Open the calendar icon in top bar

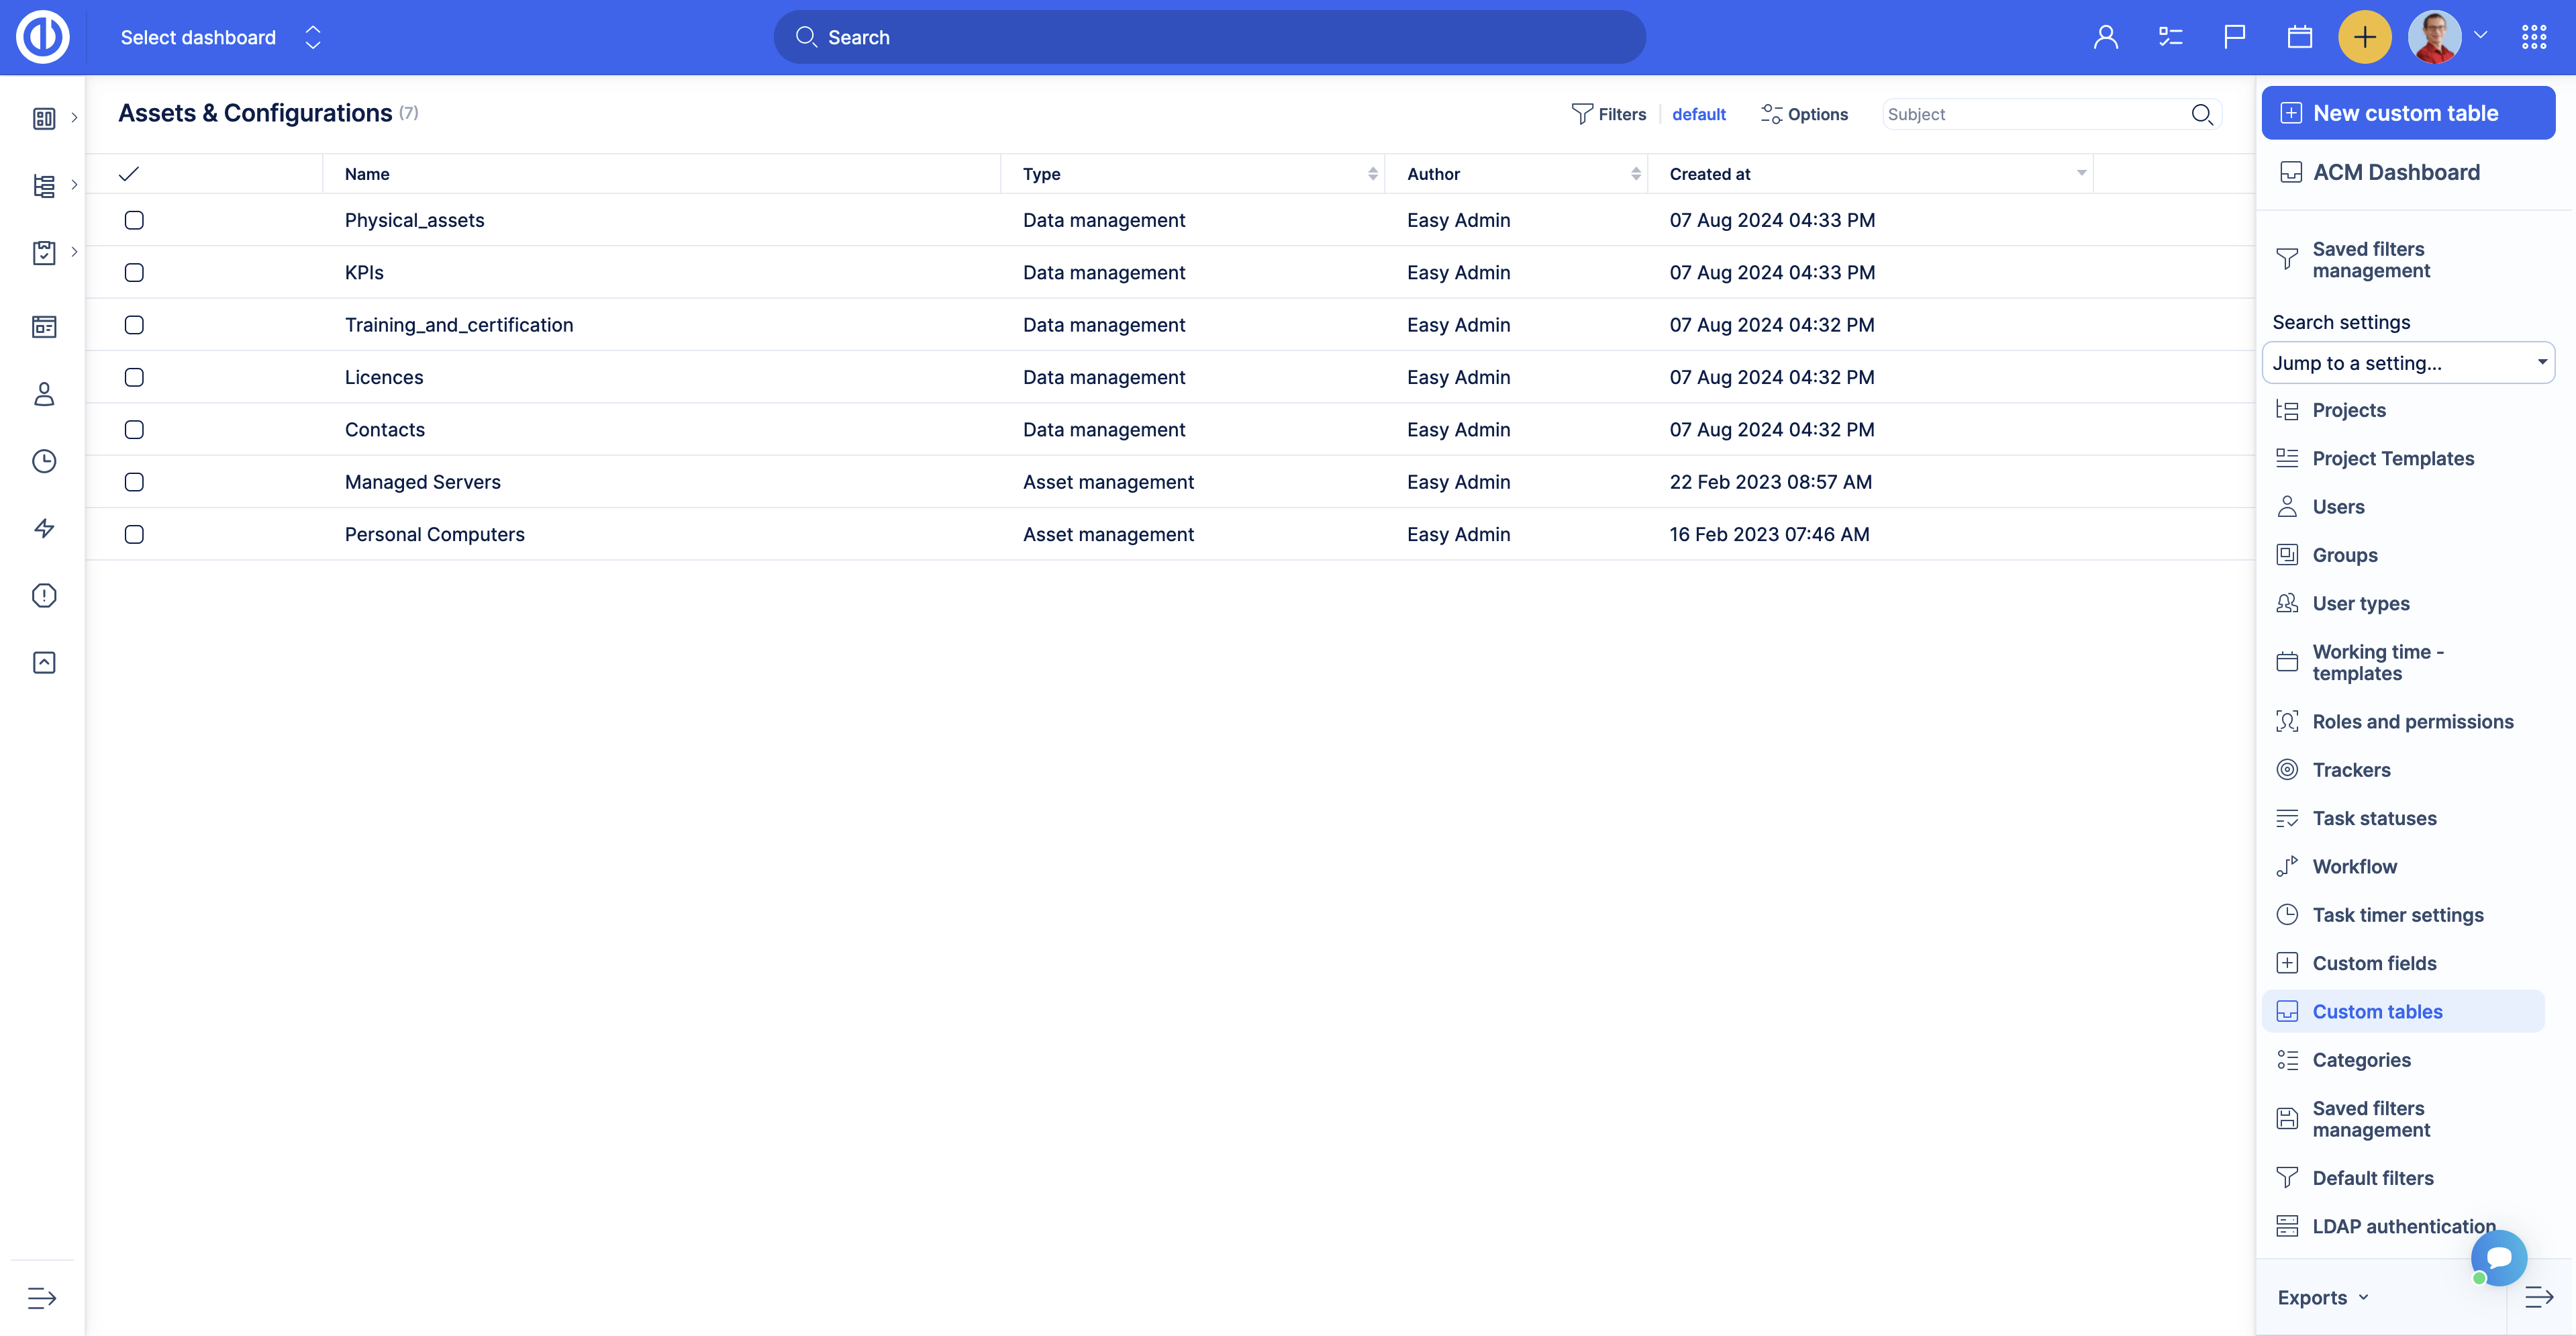(x=2299, y=38)
